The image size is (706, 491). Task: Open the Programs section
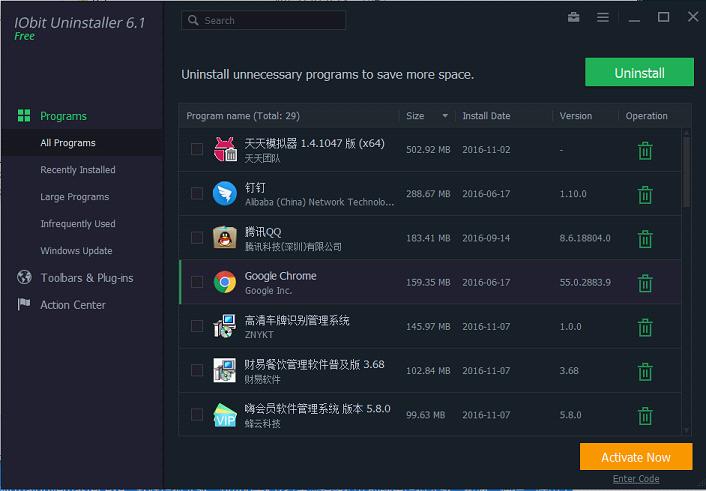[63, 116]
